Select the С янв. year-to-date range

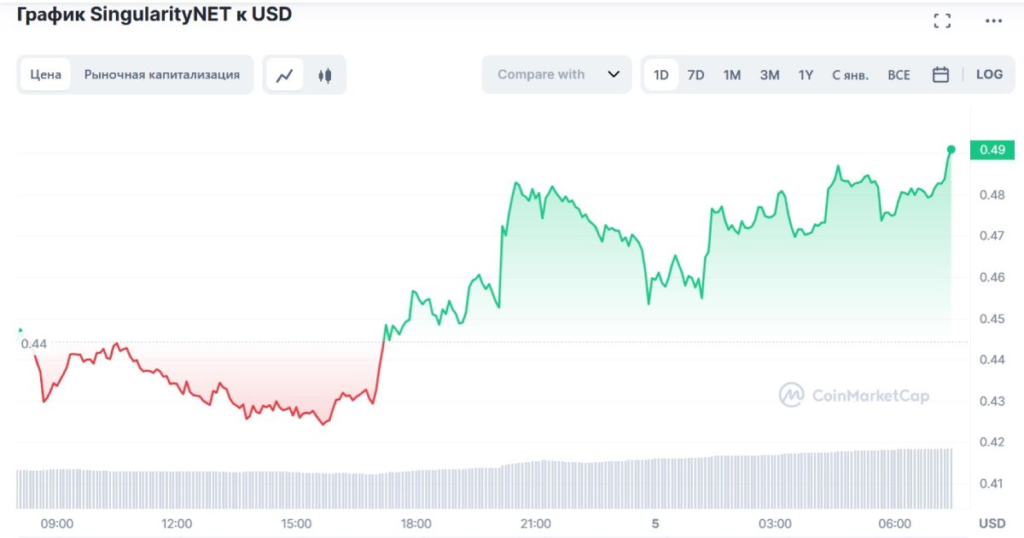[850, 75]
